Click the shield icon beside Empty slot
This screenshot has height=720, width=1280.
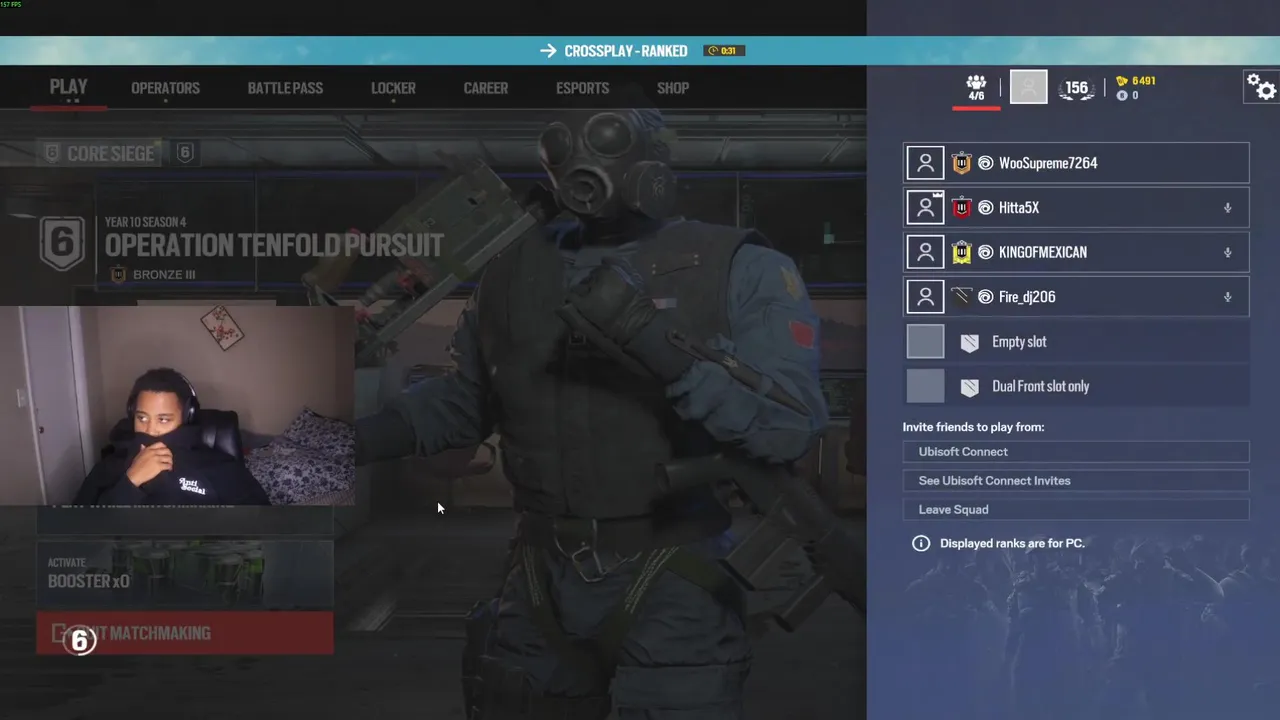969,342
